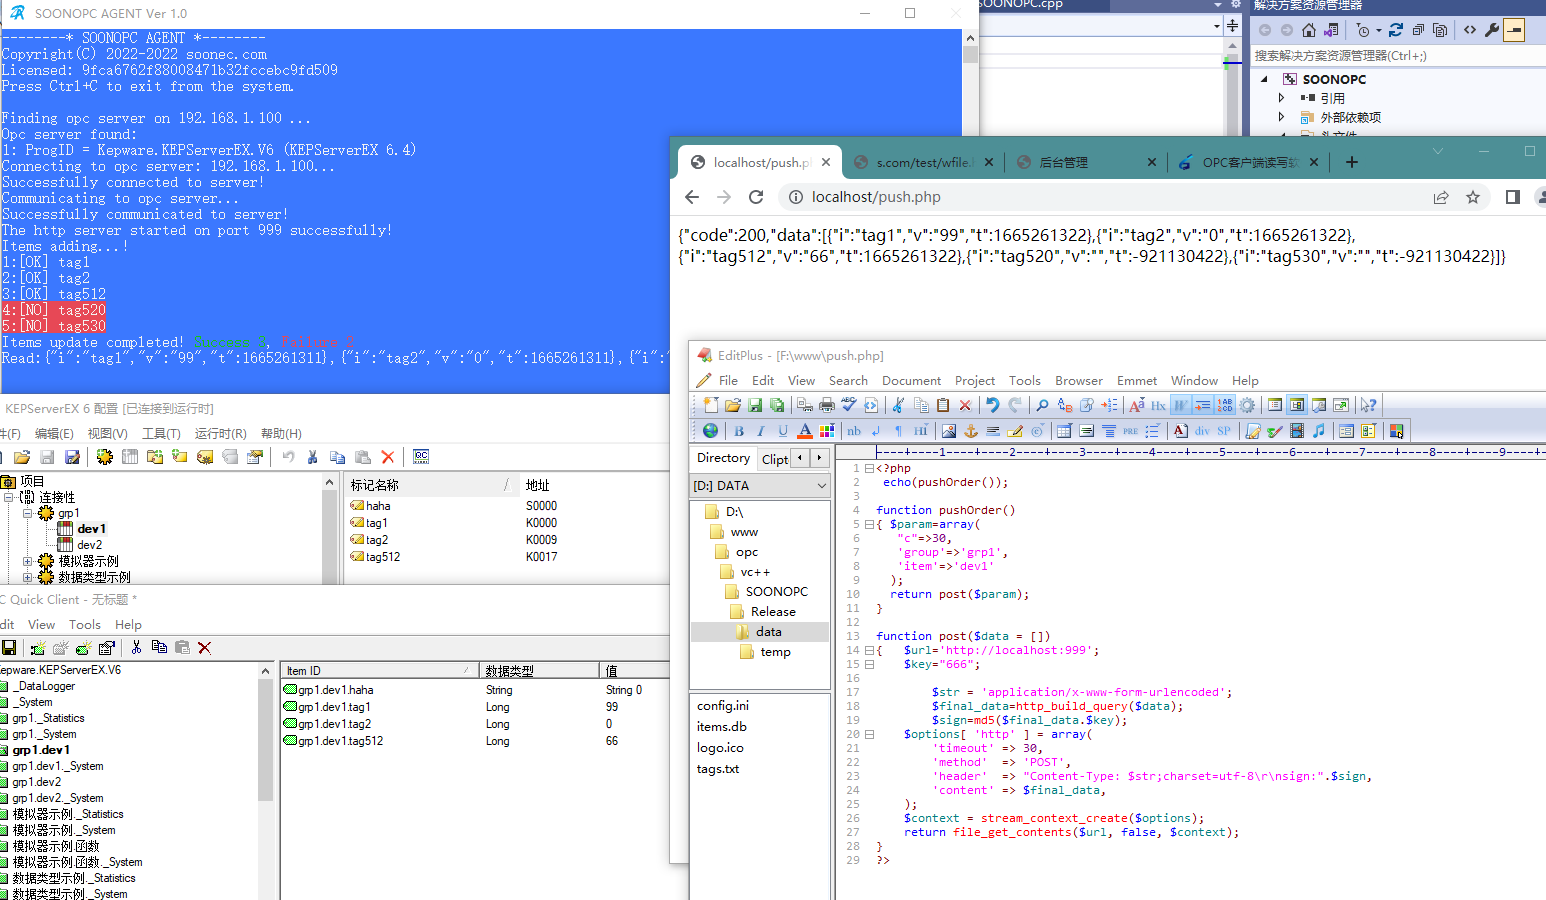Click browser globe icon in EditPlus HTML toolbar
The image size is (1546, 900).
click(x=710, y=431)
